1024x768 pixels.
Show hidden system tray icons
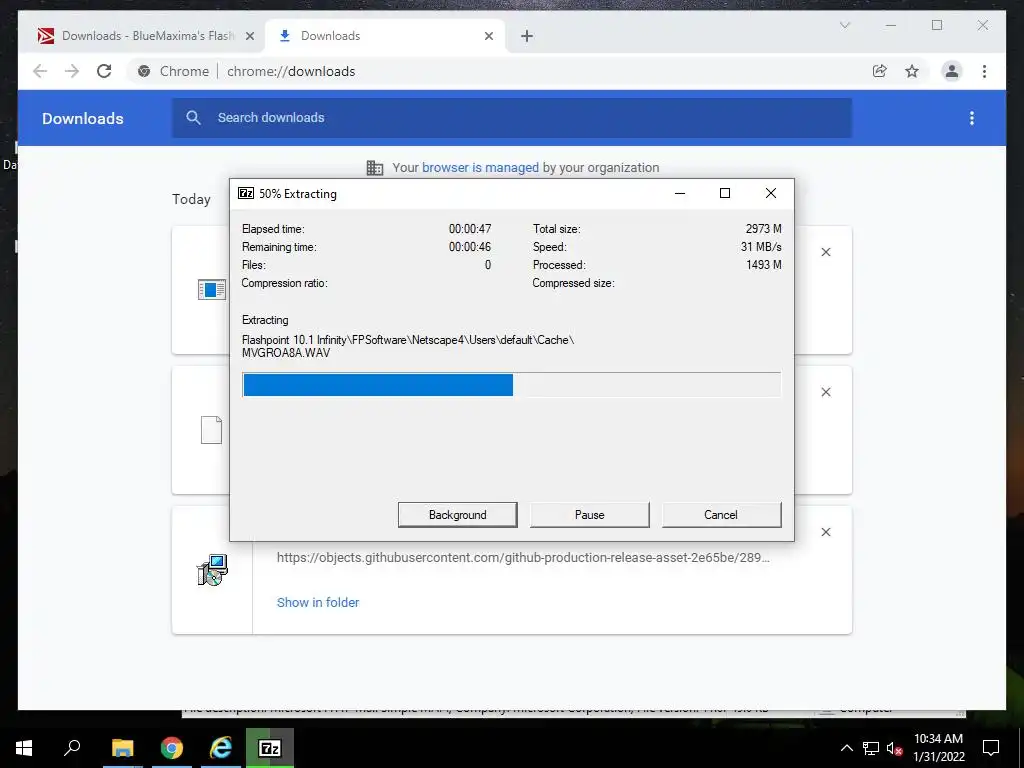point(846,748)
